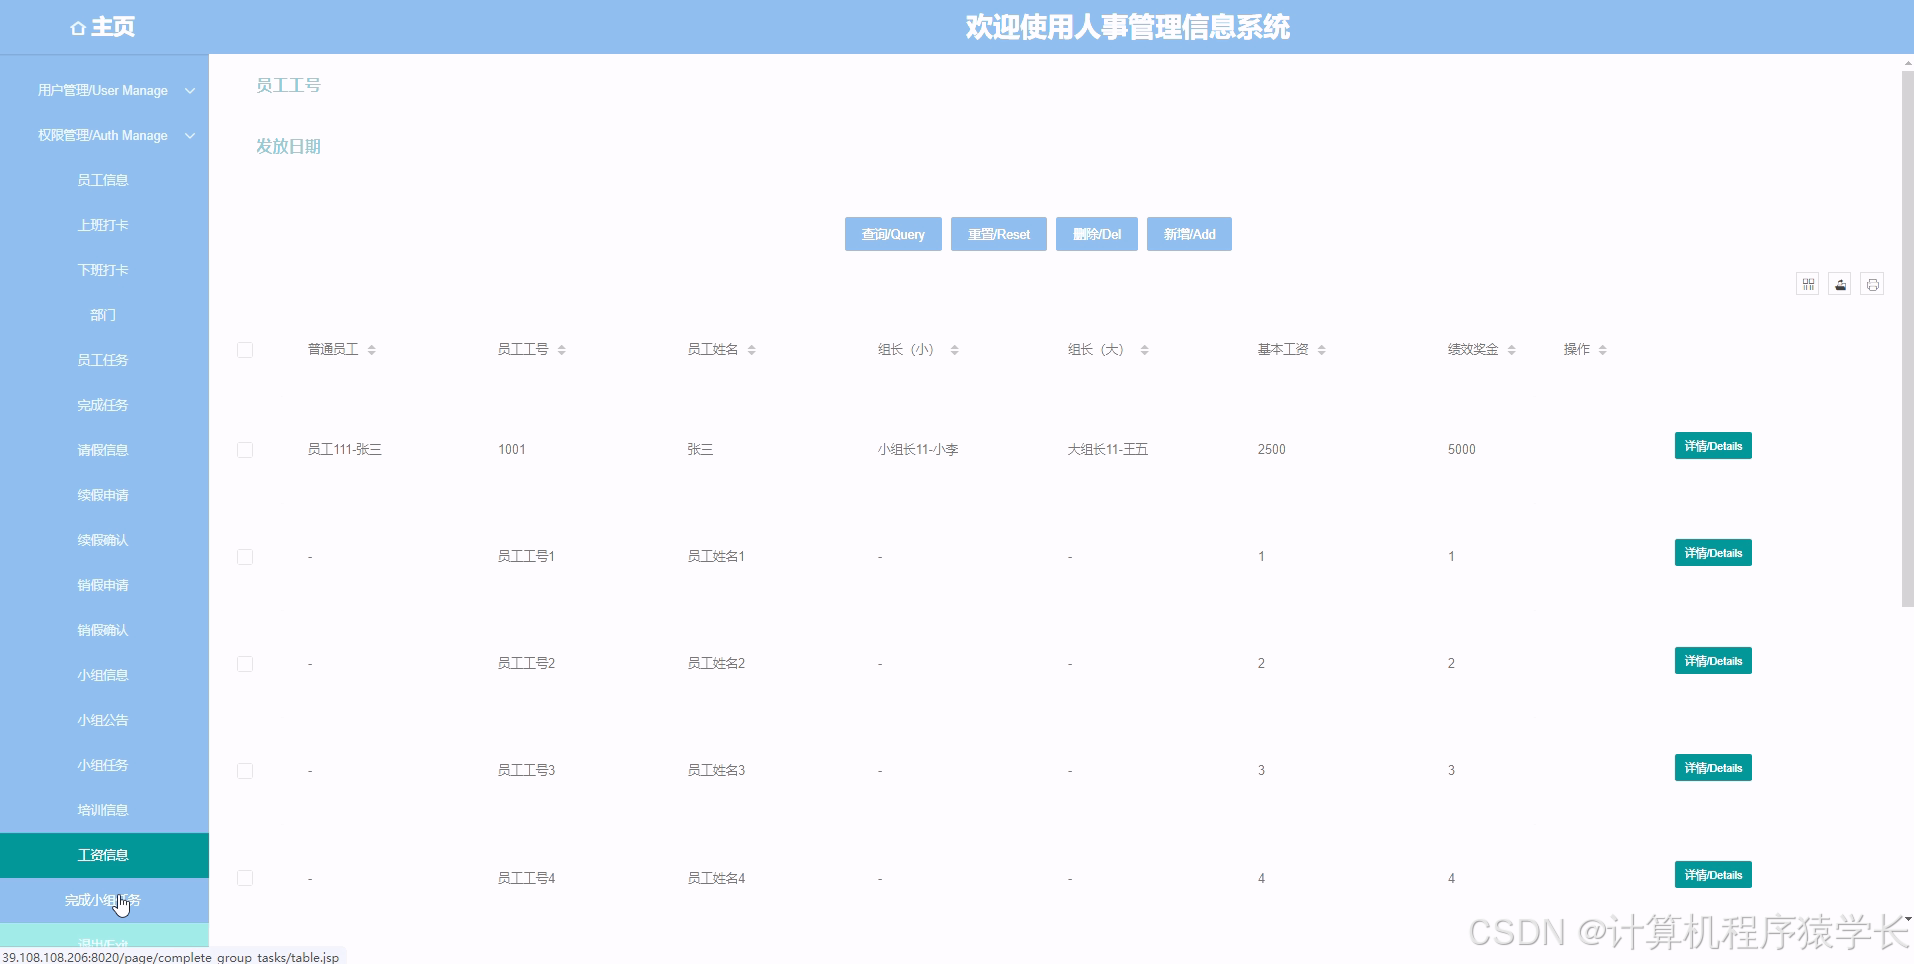Screen dimensions: 1914x964
Task: Sort the table by 基本工资 column
Action: (1322, 349)
